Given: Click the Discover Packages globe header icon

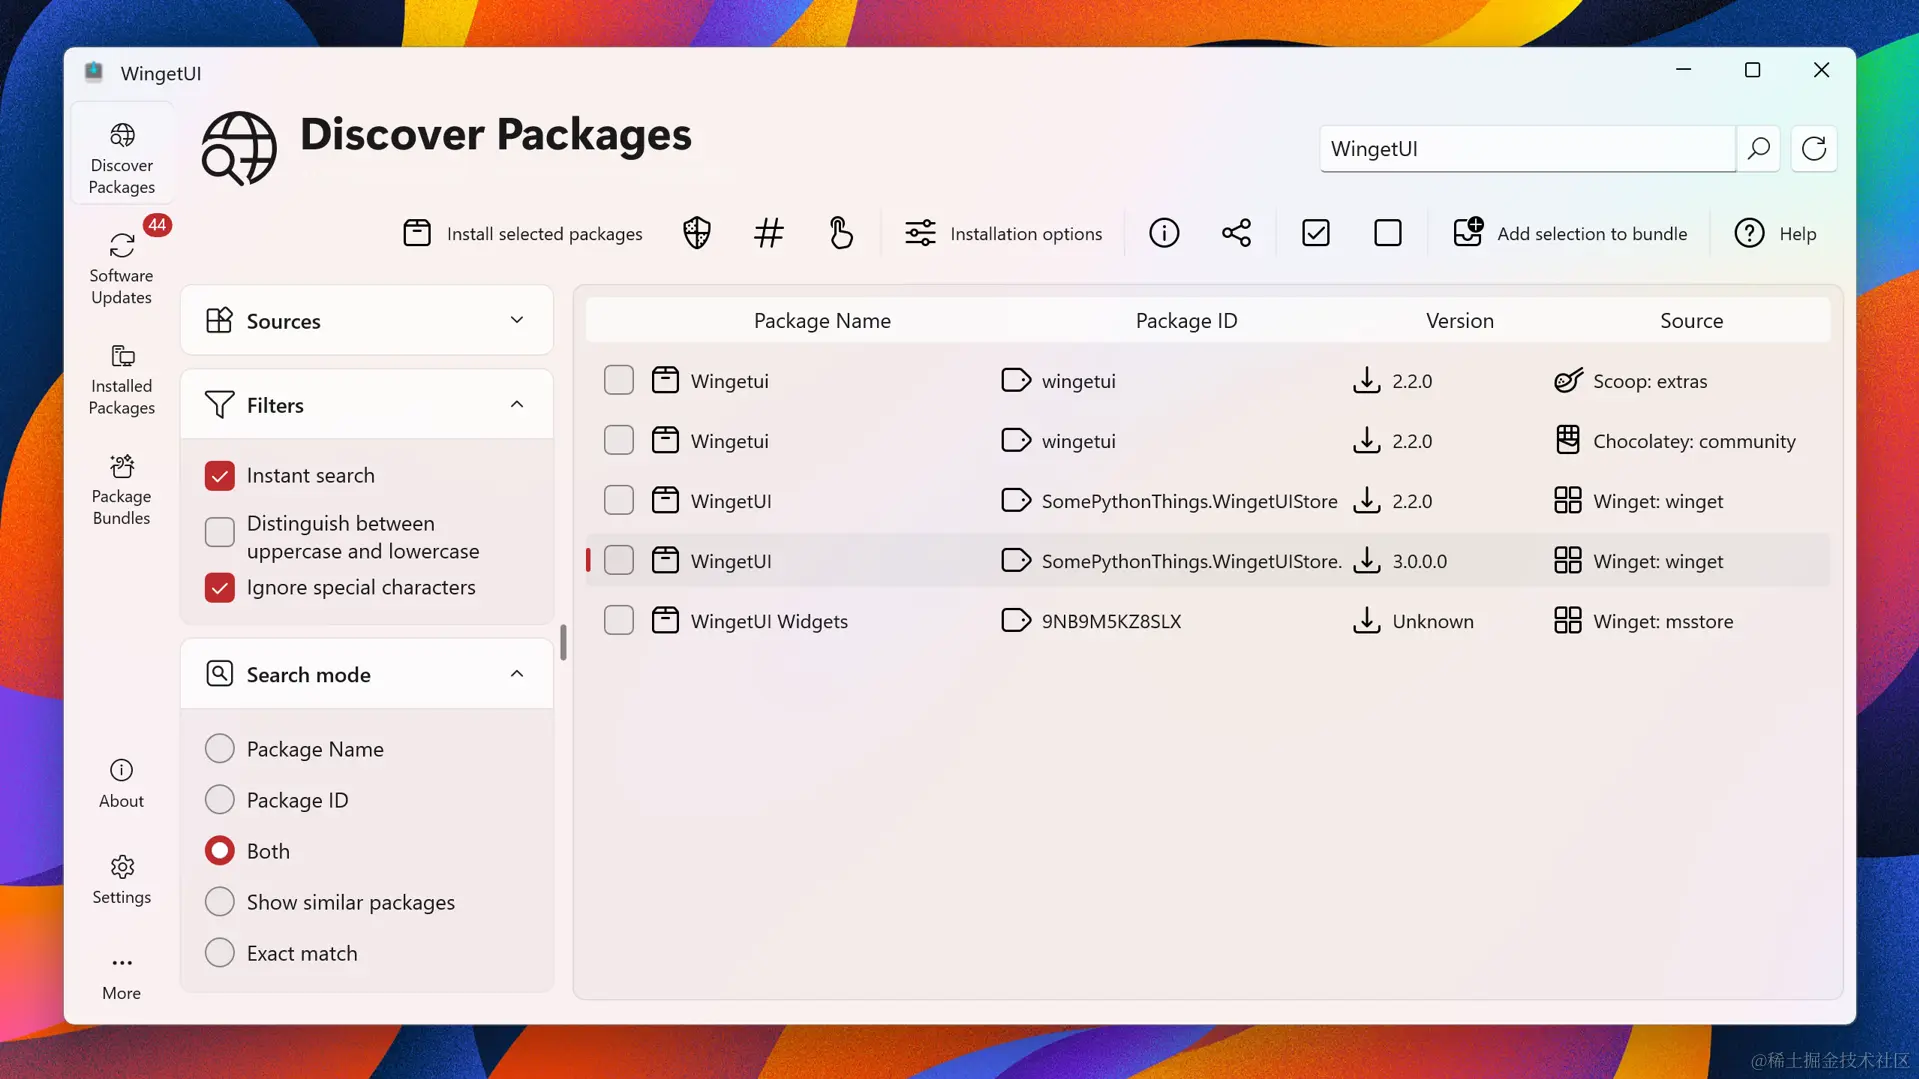Looking at the screenshot, I should 239,149.
